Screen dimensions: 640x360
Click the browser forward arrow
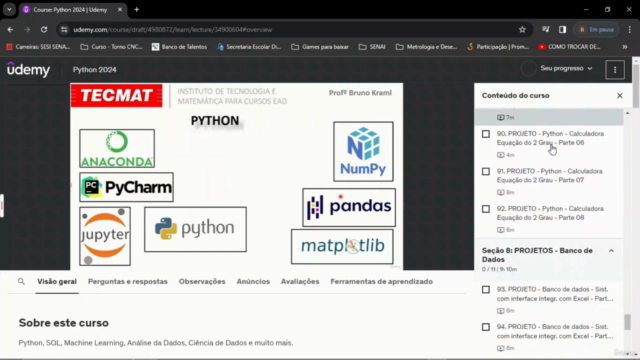tap(27, 29)
